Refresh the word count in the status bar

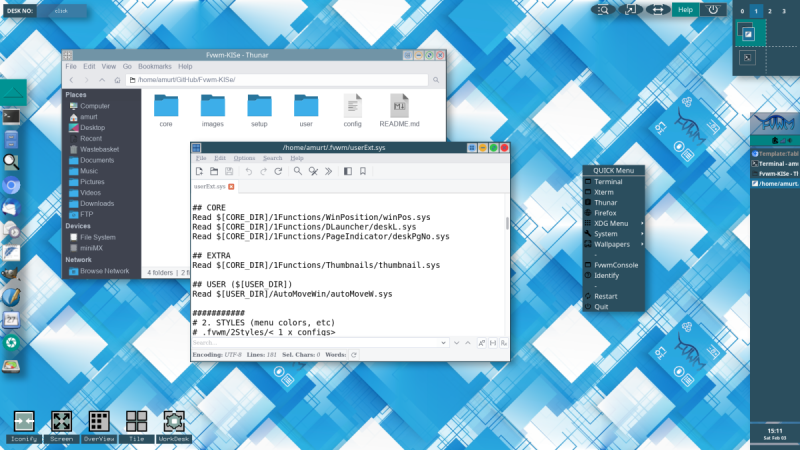[354, 355]
